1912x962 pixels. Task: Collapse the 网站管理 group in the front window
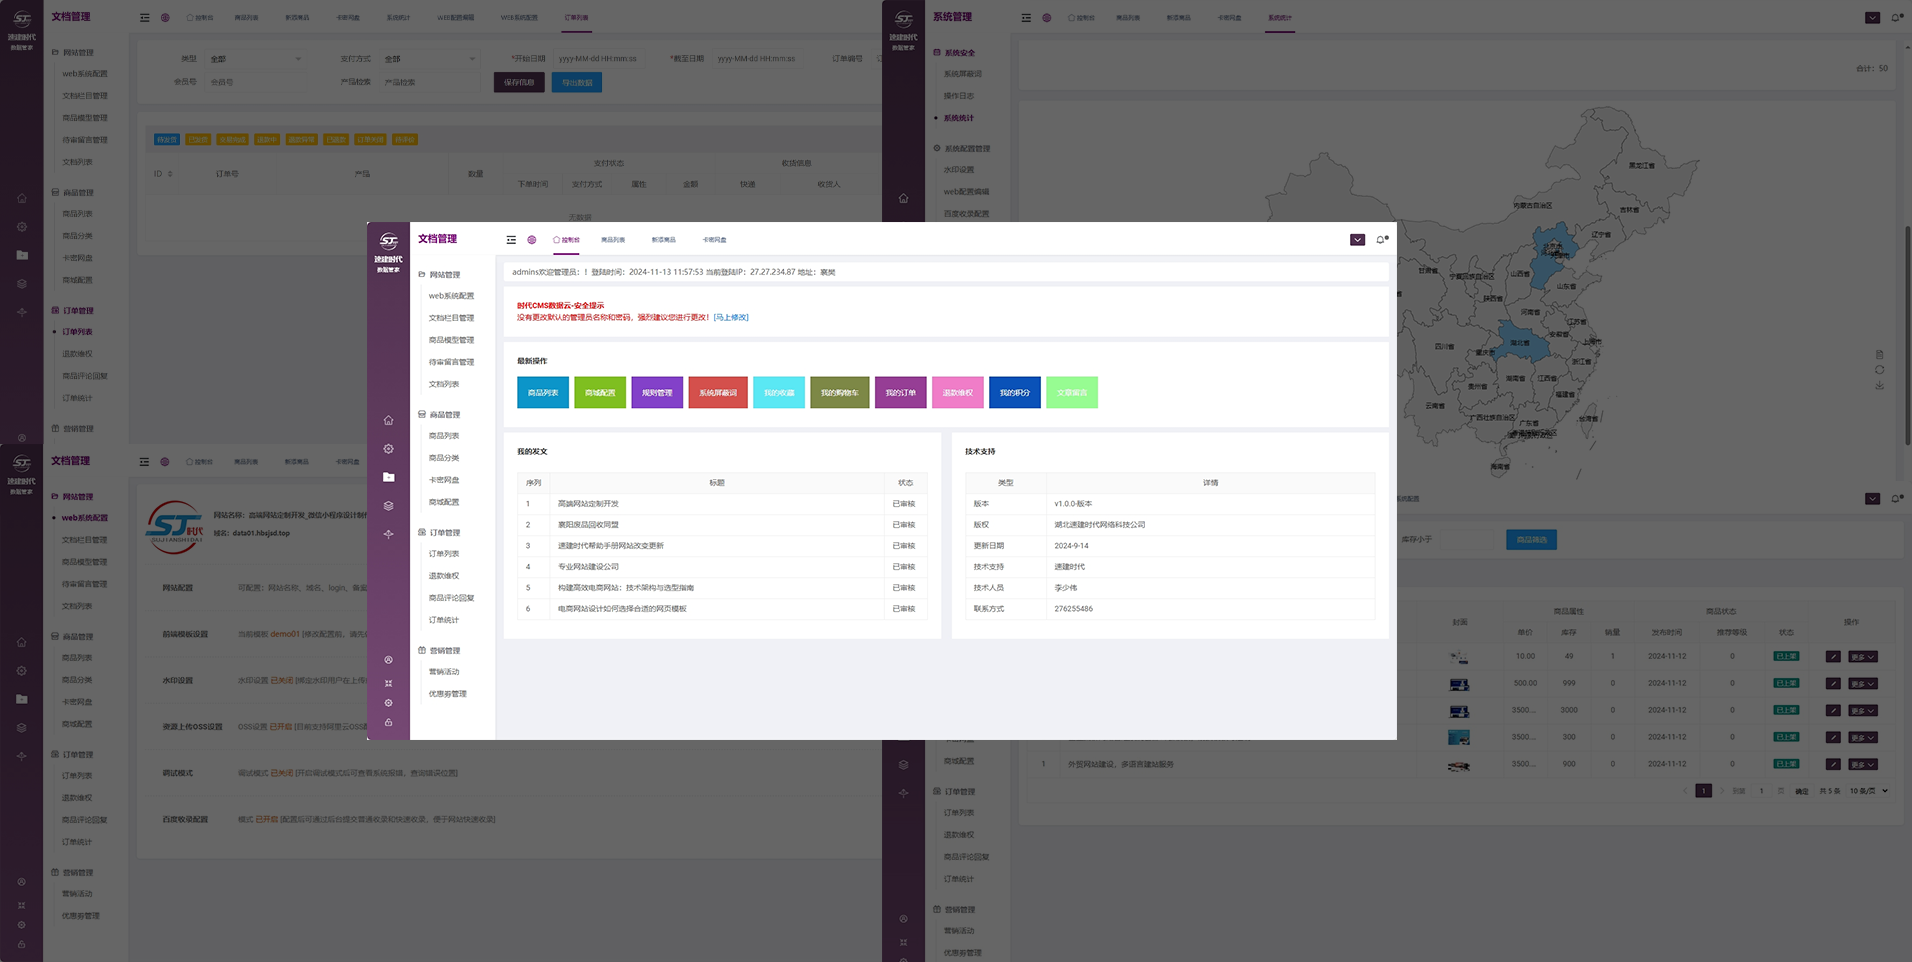pyautogui.click(x=439, y=274)
